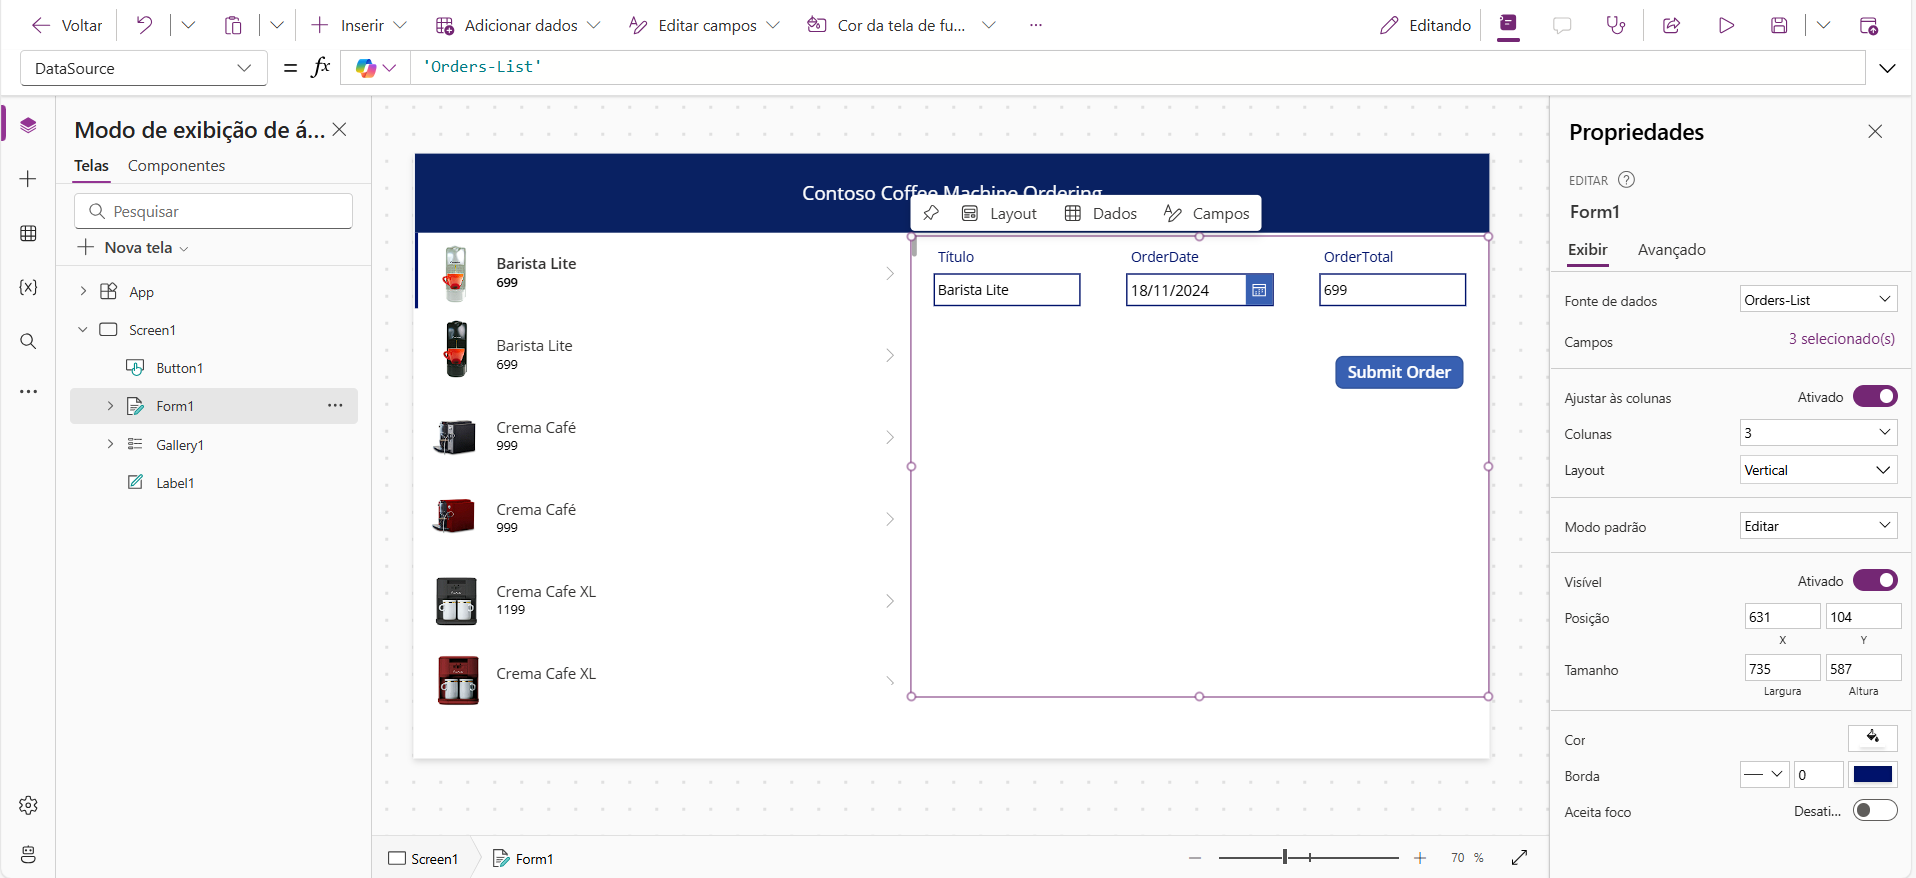Open the DataSource property dropdown
The height and width of the screenshot is (878, 1916).
pyautogui.click(x=144, y=68)
